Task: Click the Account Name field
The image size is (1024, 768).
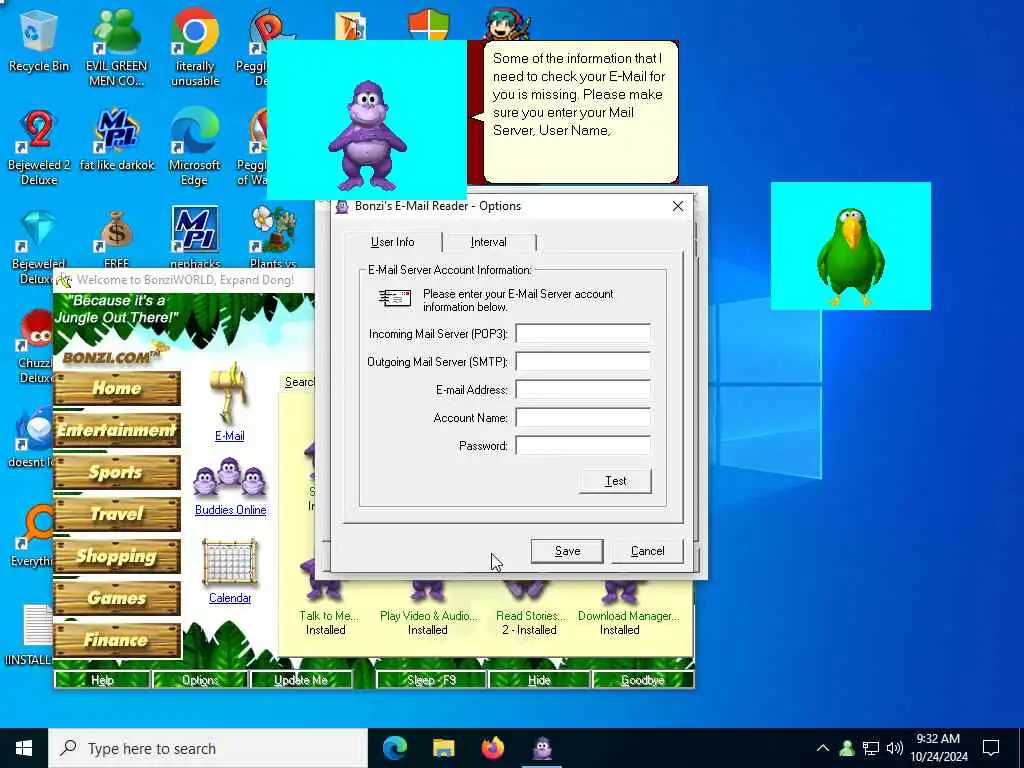Action: coord(583,418)
